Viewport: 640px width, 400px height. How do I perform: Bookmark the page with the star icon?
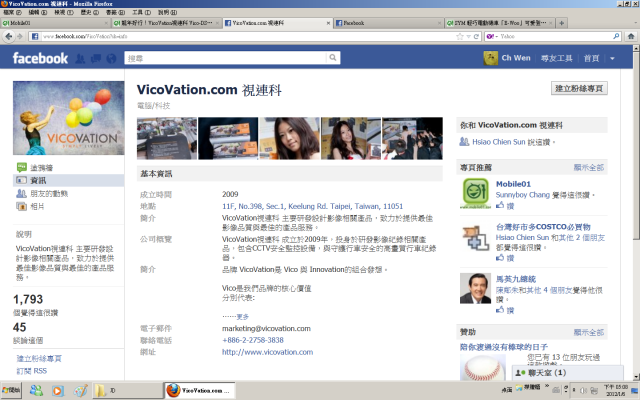(x=460, y=36)
